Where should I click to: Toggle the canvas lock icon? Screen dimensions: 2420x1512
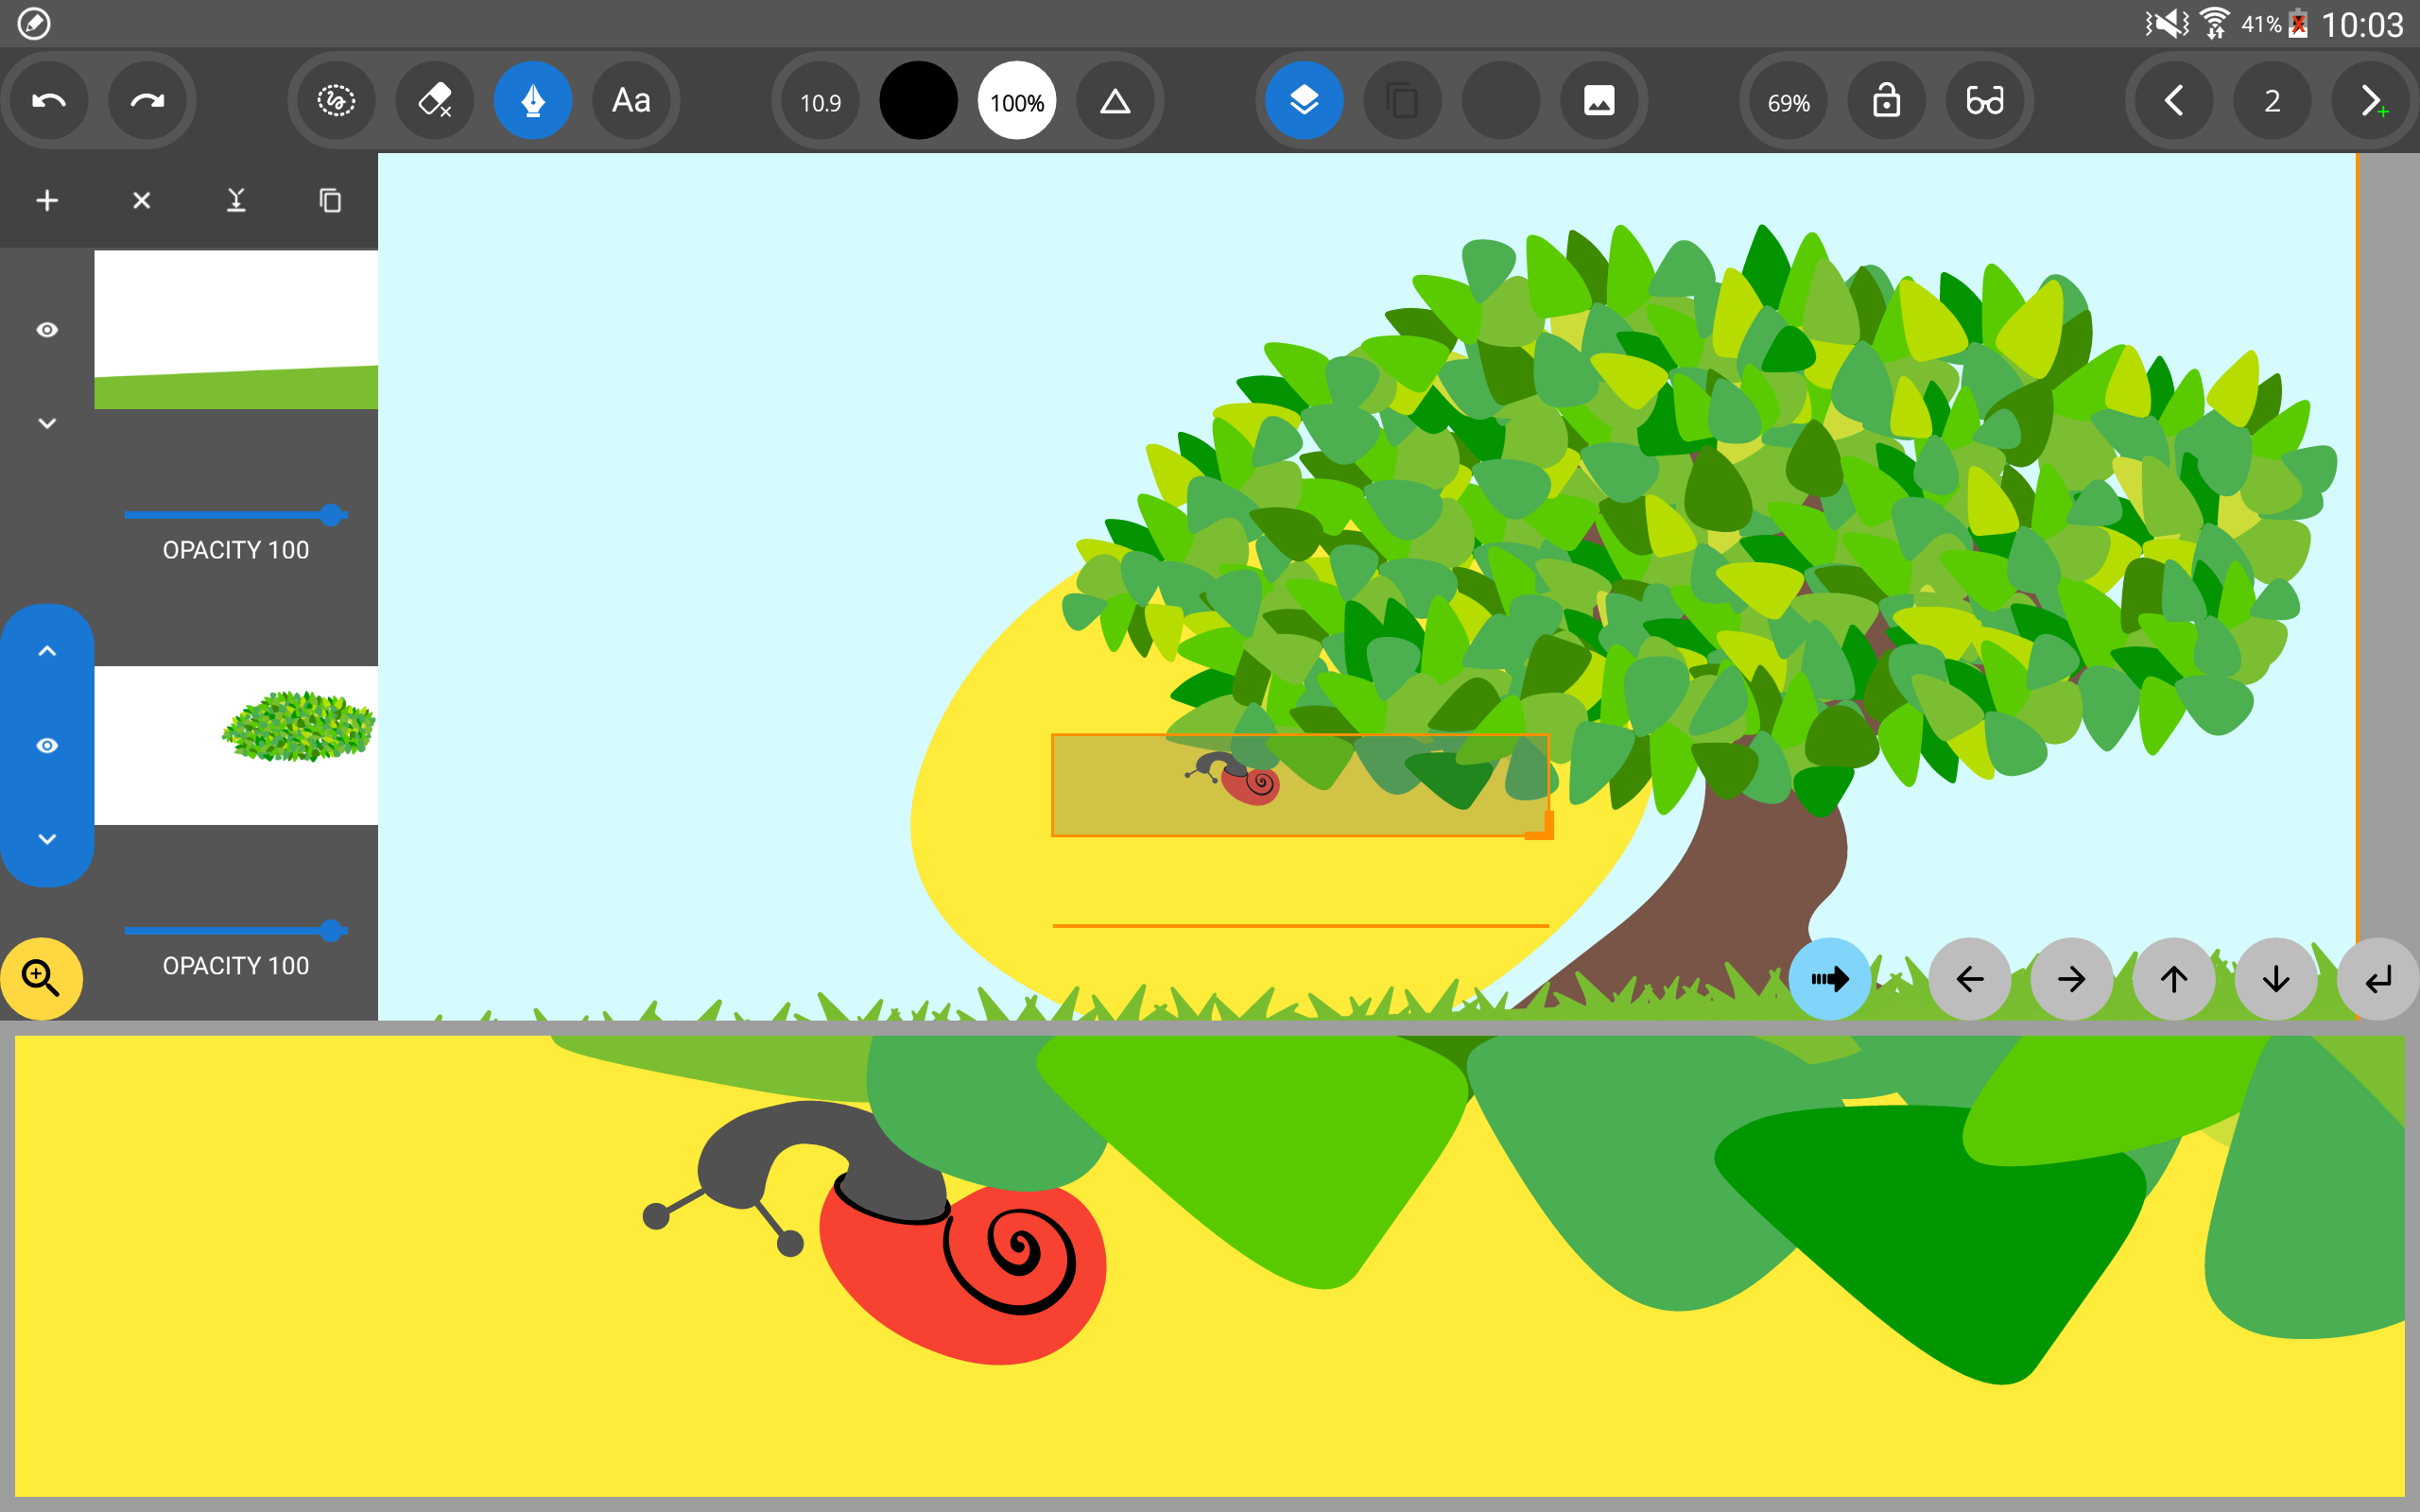pyautogui.click(x=1887, y=101)
